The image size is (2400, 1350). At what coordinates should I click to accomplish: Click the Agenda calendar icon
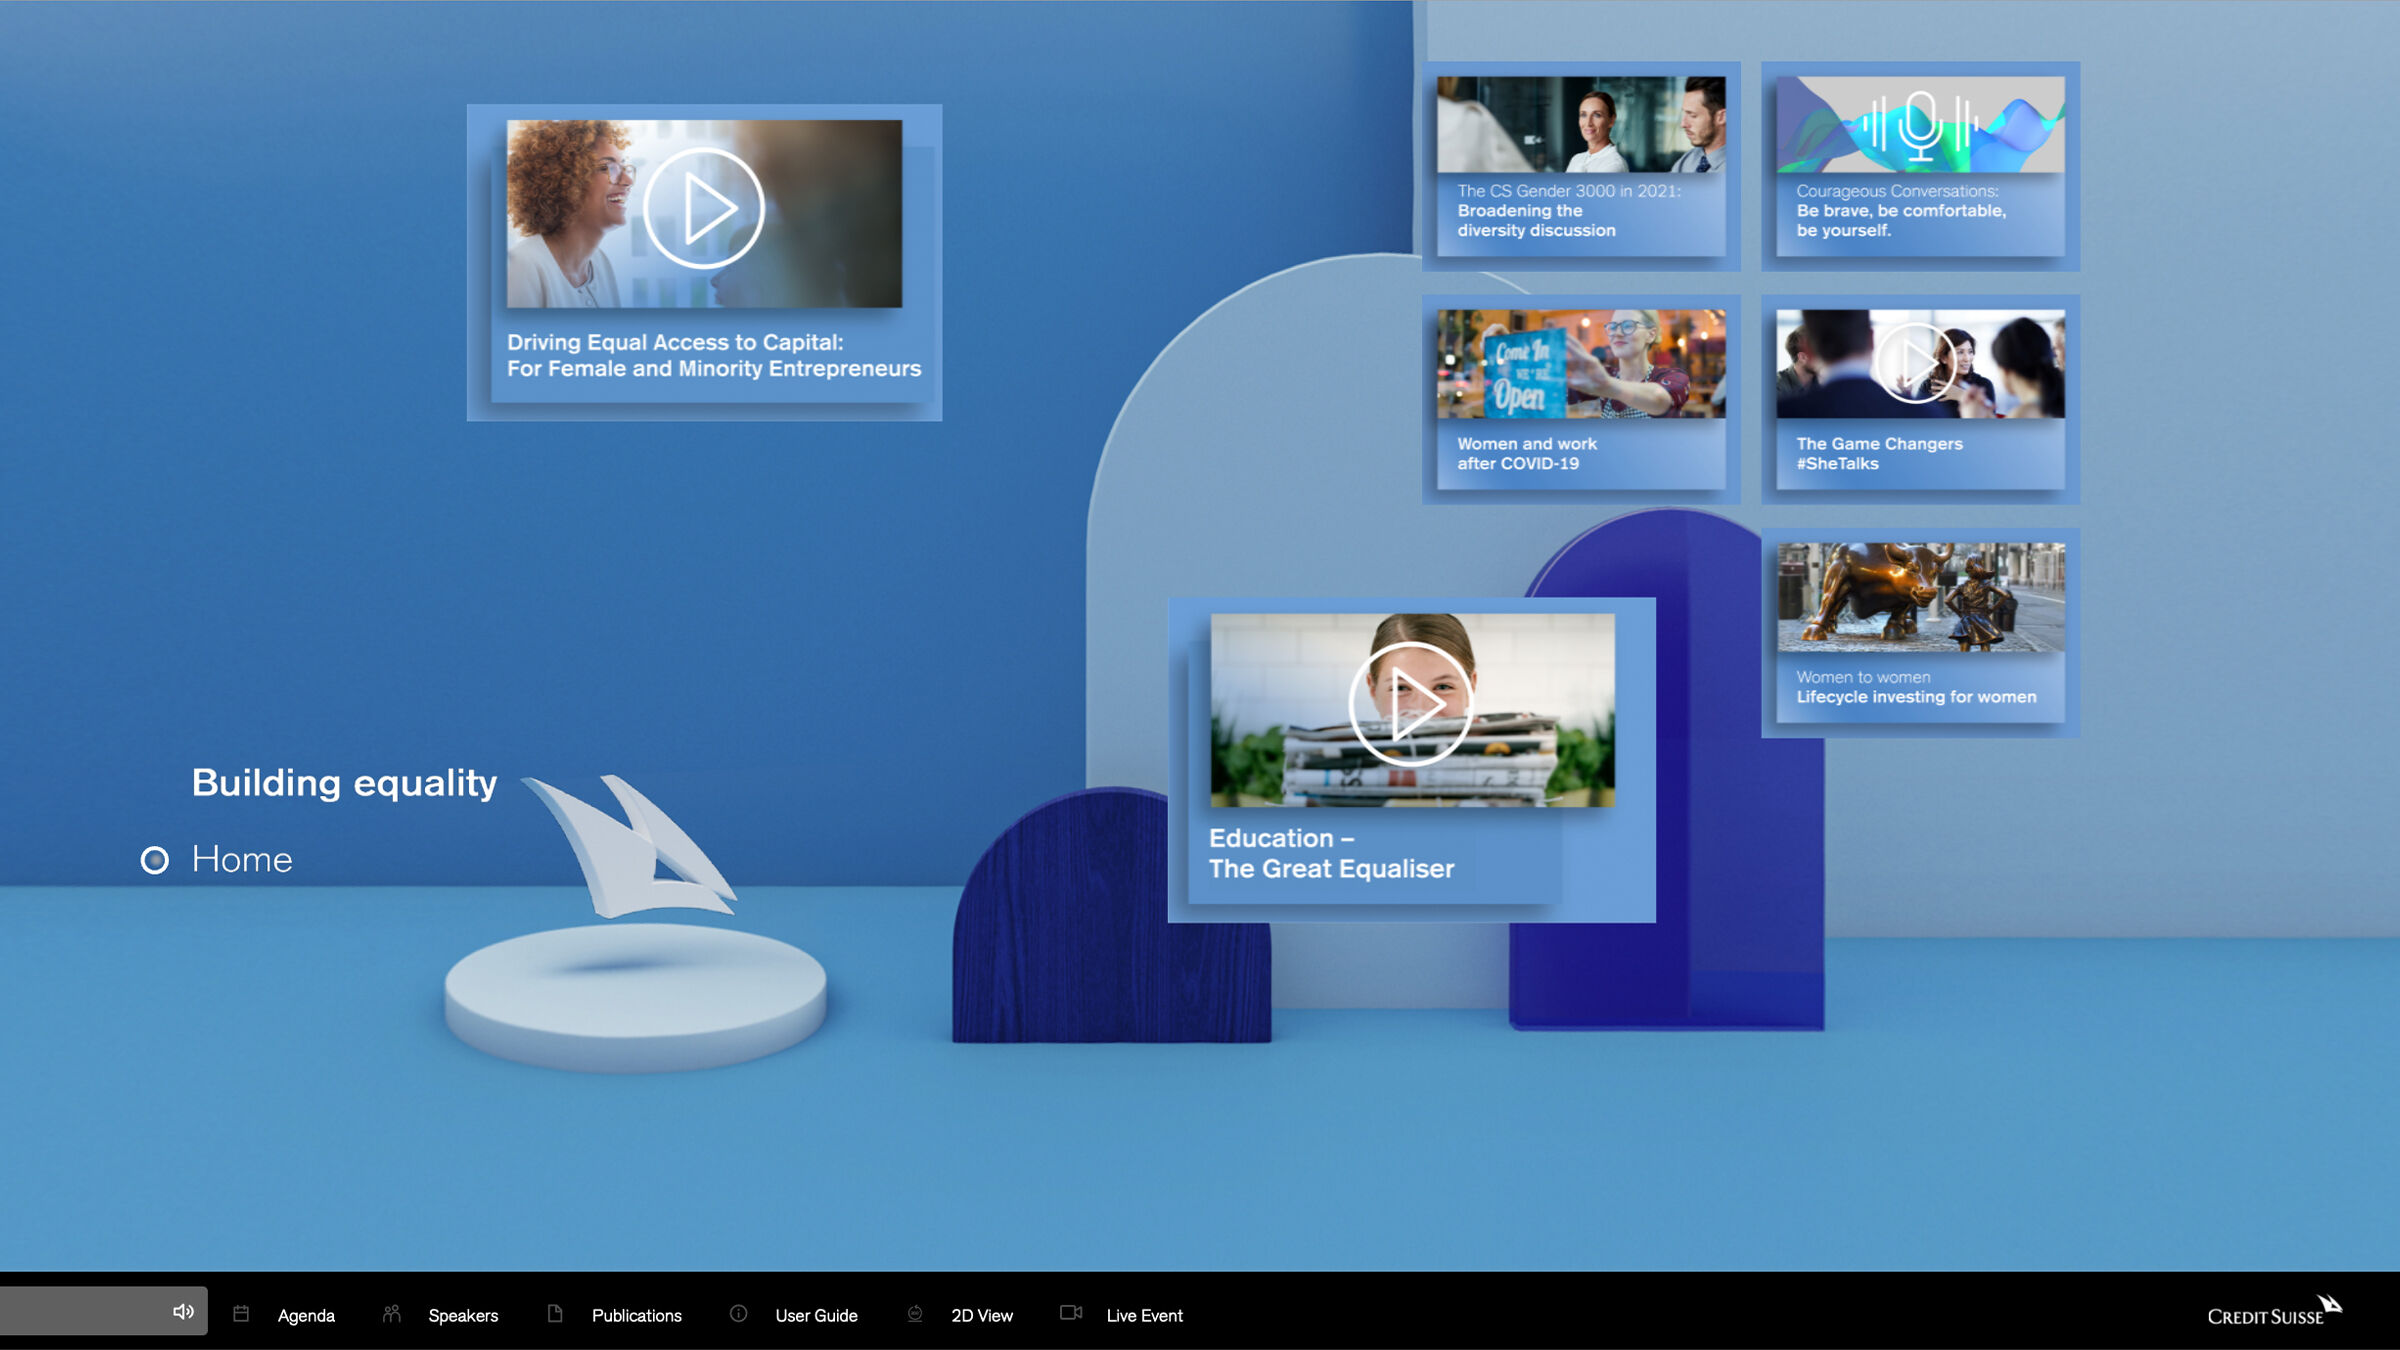tap(241, 1314)
